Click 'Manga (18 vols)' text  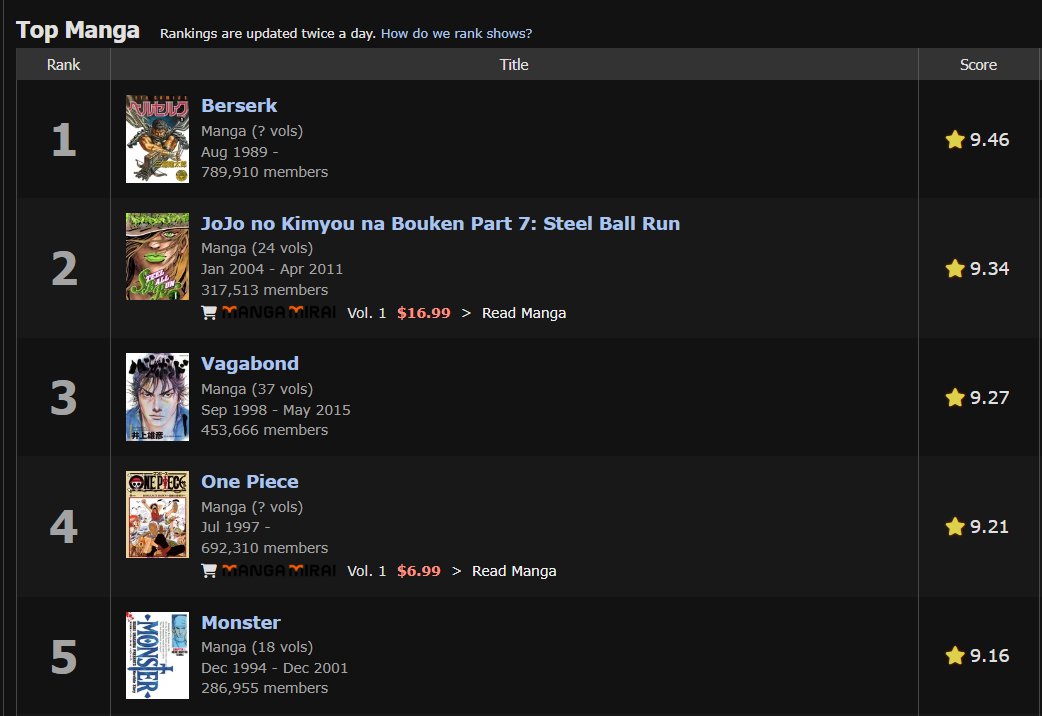click(x=257, y=648)
